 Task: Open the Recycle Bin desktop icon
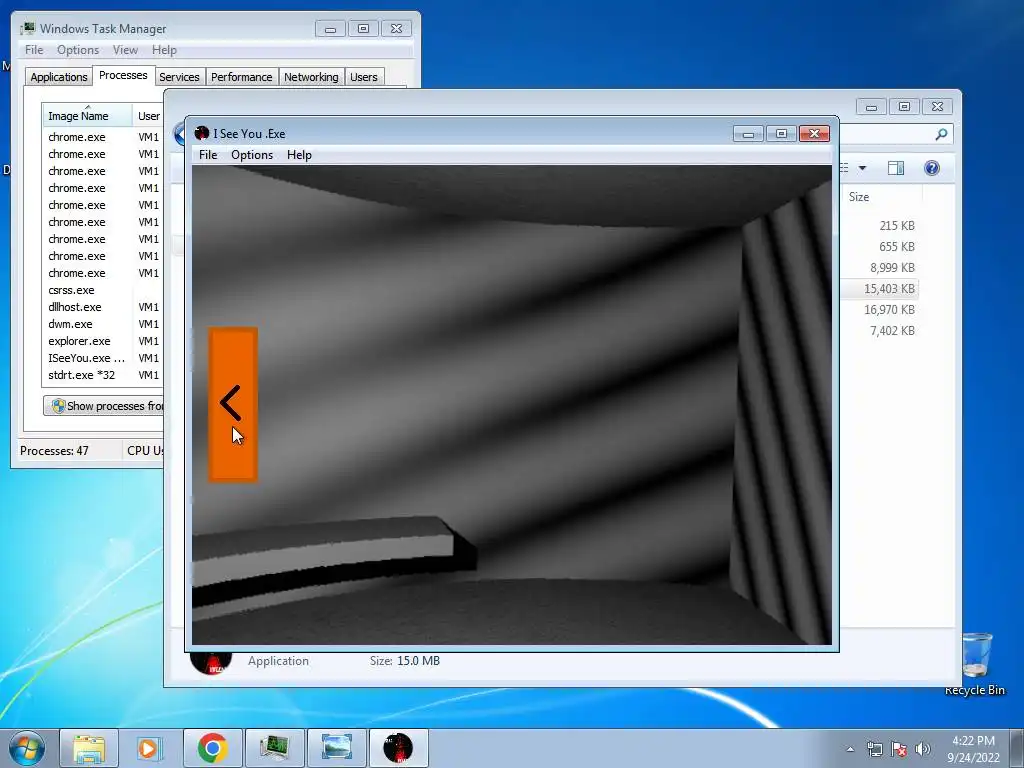coord(975,664)
